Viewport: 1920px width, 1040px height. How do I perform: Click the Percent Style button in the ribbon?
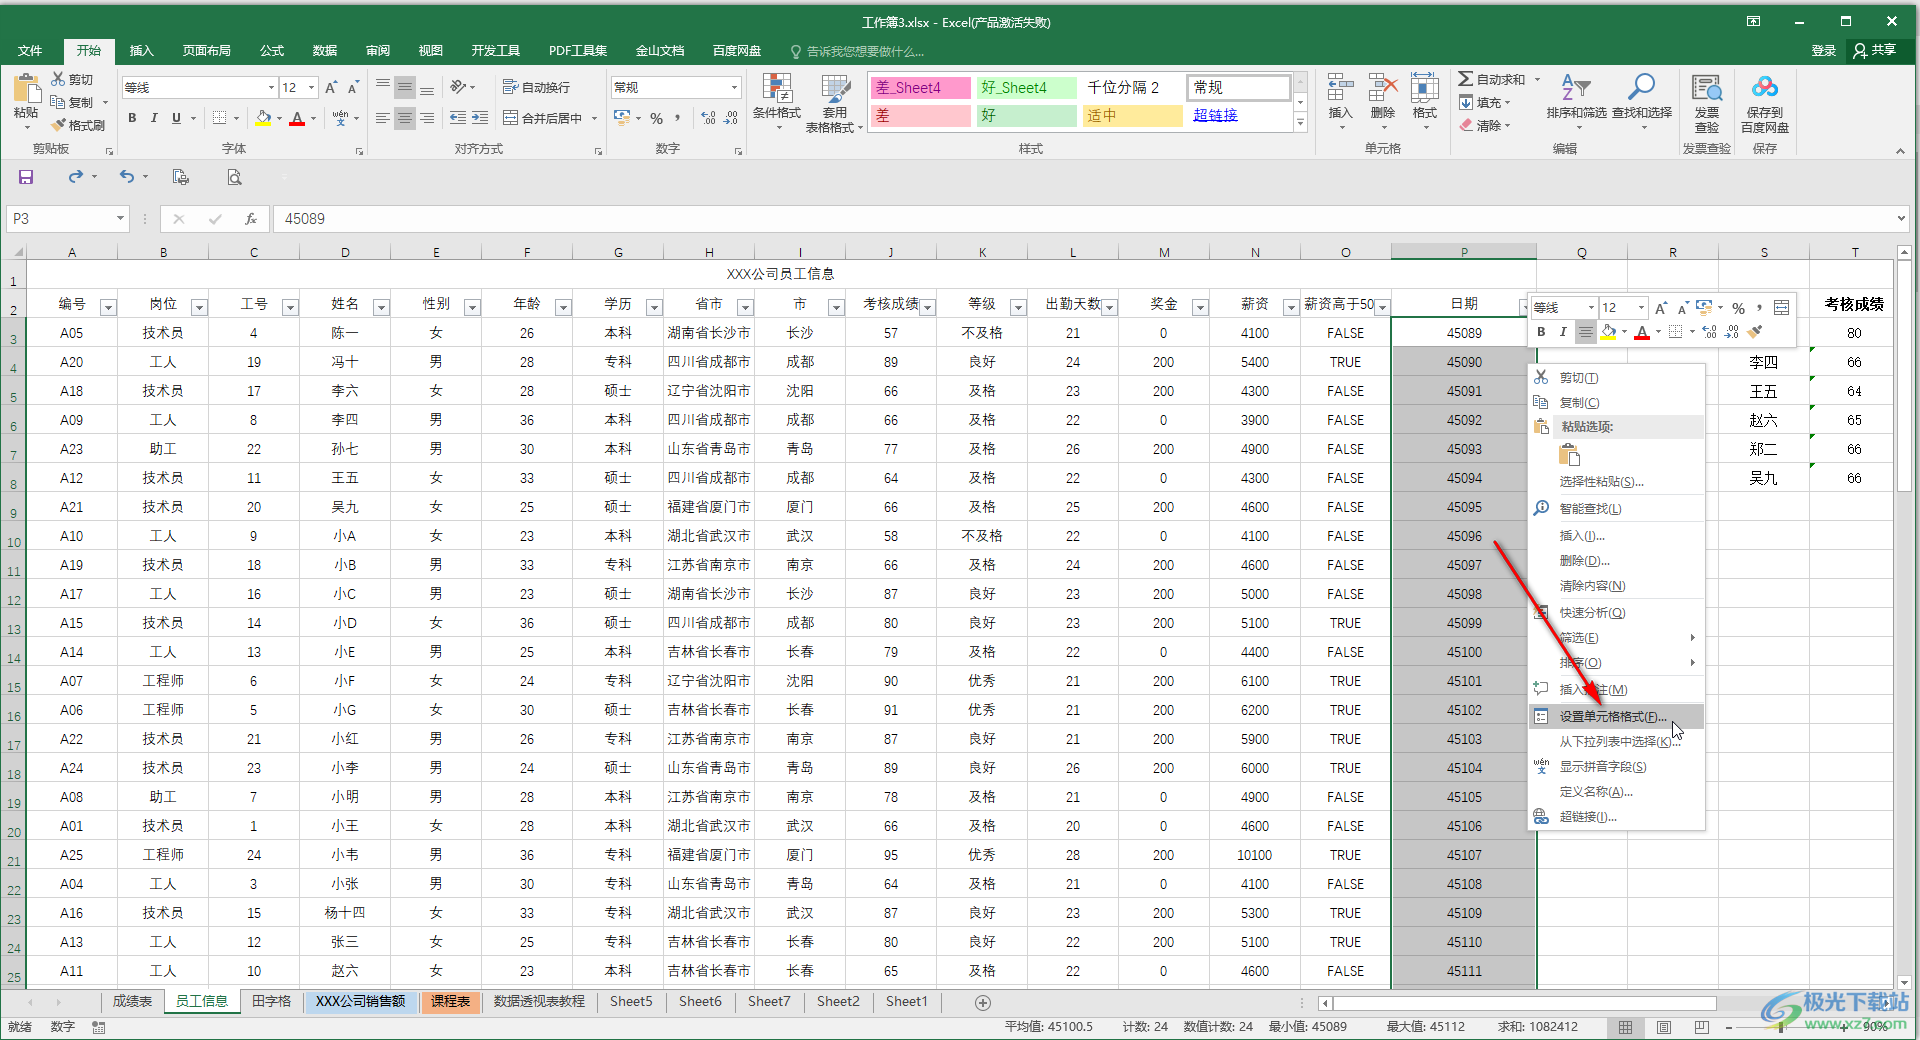point(657,118)
